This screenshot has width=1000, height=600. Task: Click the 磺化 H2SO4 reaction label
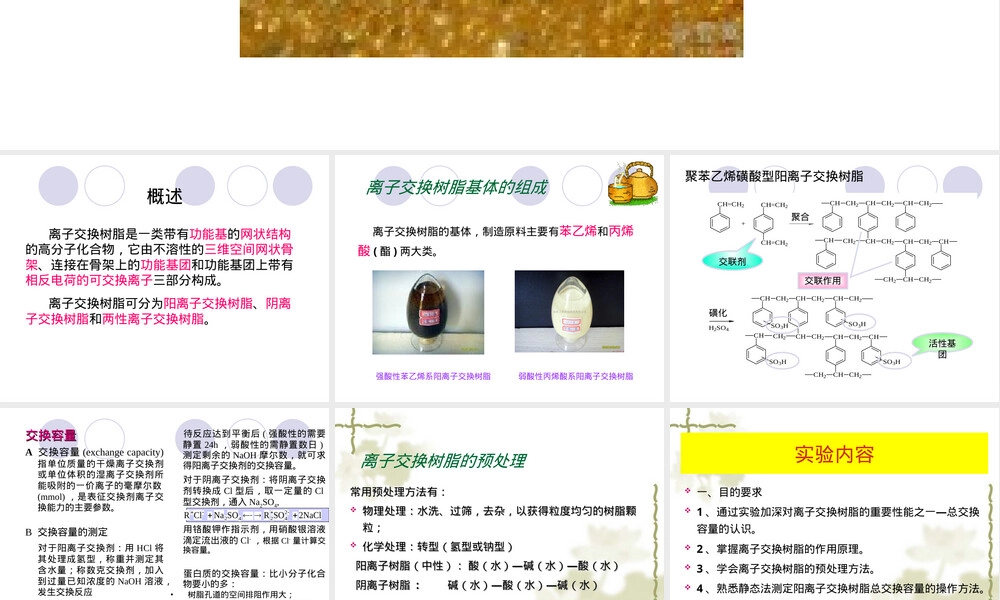(719, 319)
